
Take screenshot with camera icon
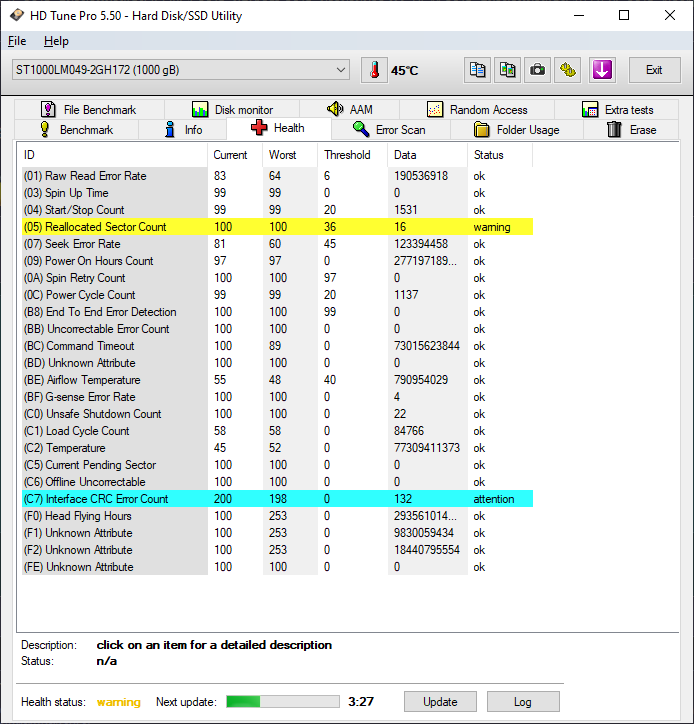tap(537, 70)
